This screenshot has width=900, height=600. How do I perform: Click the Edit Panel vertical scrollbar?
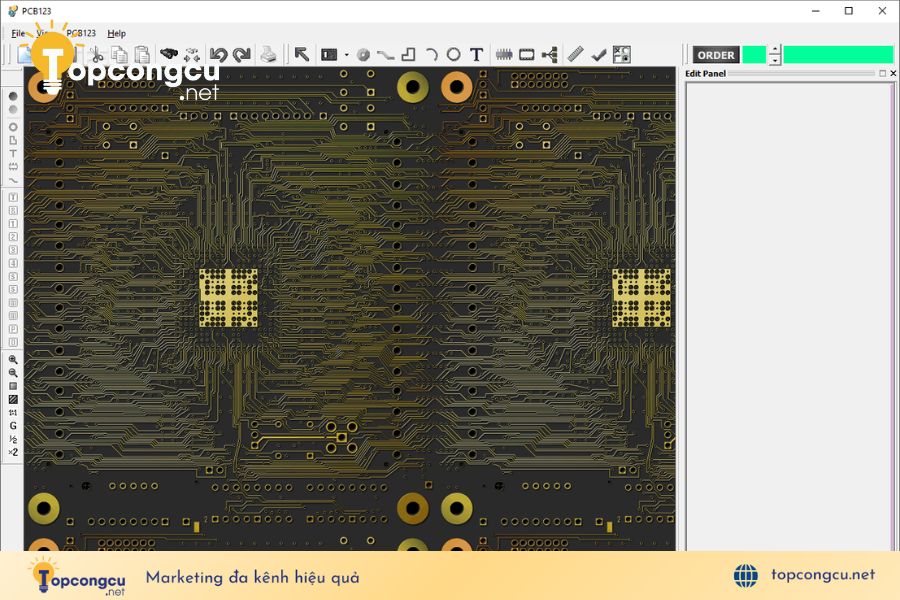(893, 316)
